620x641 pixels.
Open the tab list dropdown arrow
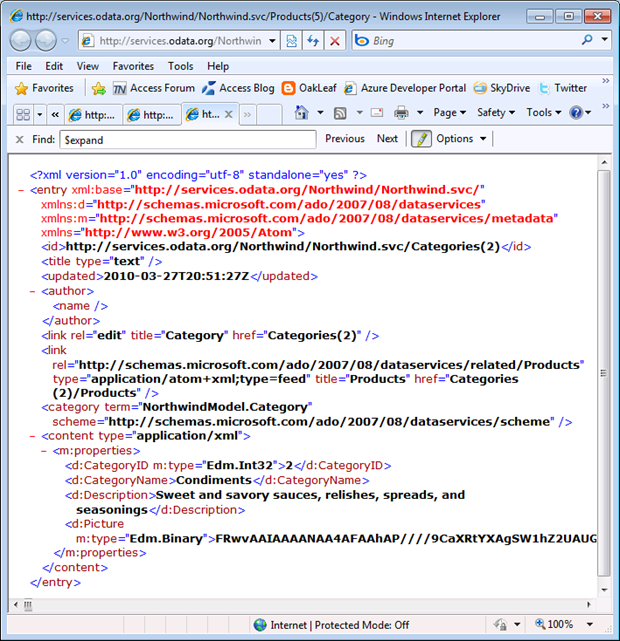[40, 114]
